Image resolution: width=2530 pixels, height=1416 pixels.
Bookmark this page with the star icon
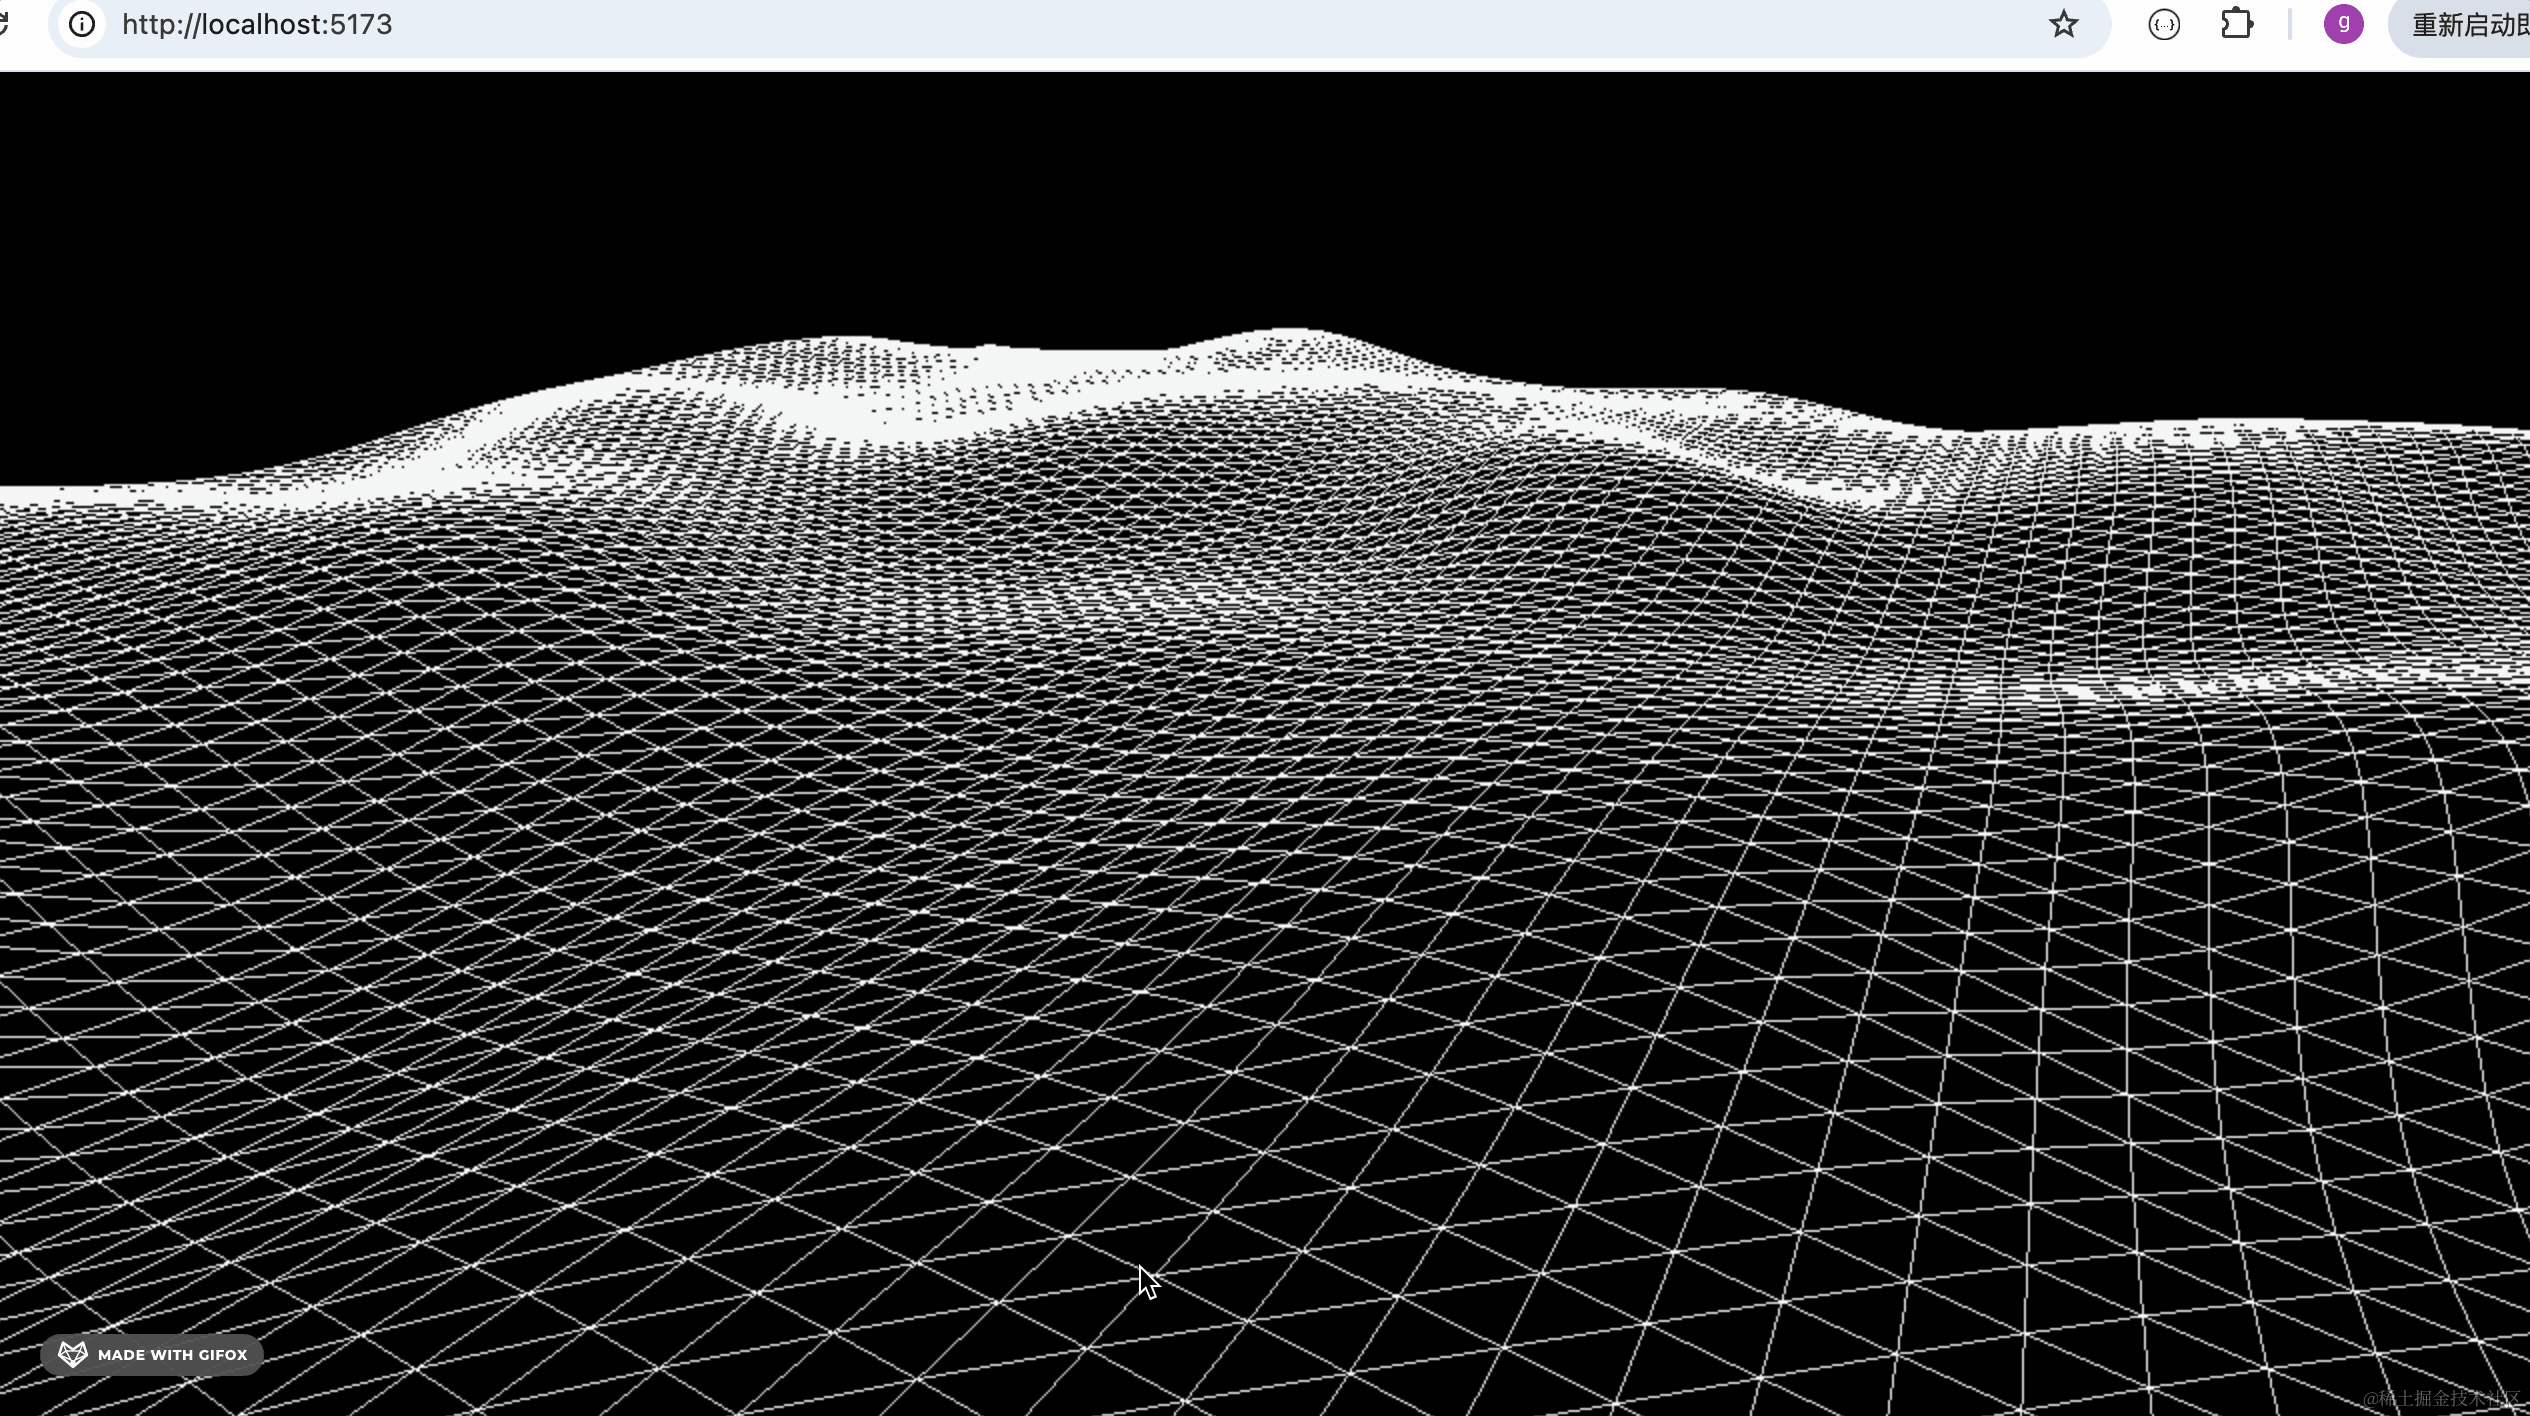point(2063,24)
